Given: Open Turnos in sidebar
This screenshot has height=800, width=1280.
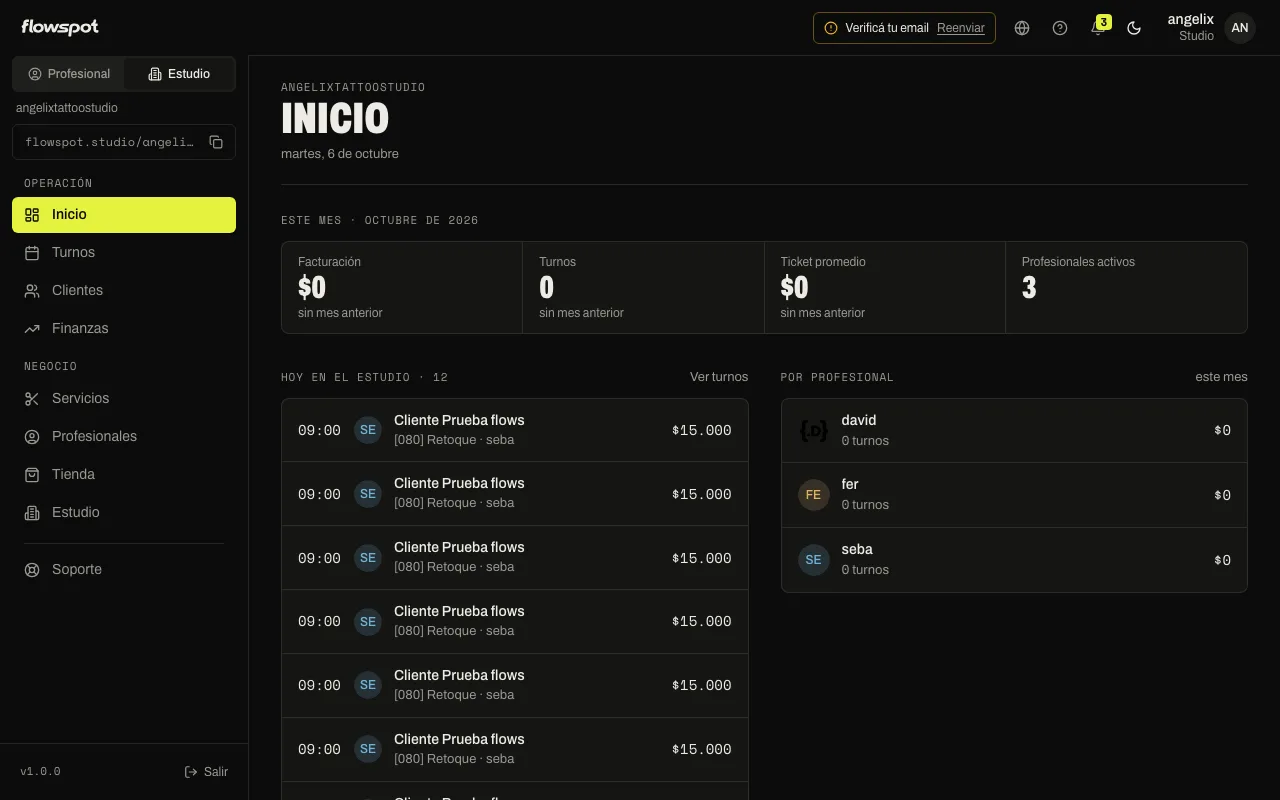Looking at the screenshot, I should tap(124, 253).
